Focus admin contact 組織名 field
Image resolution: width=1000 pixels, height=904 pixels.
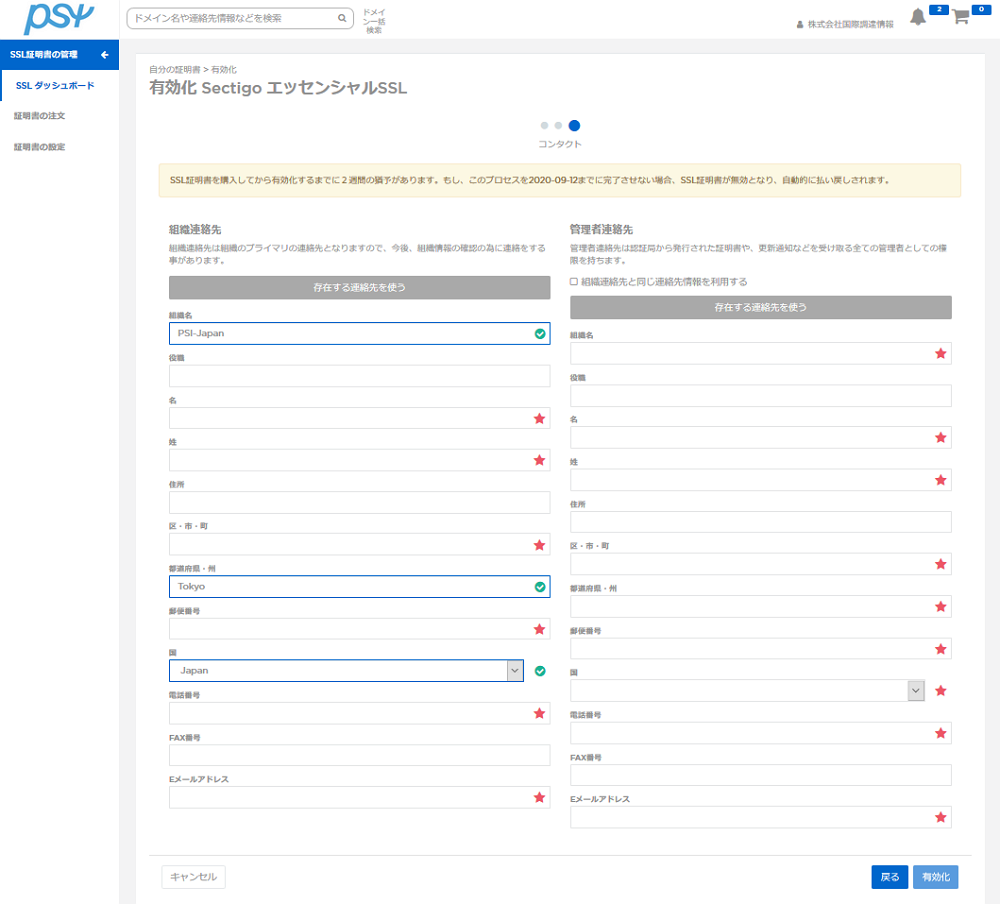[x=760, y=353]
